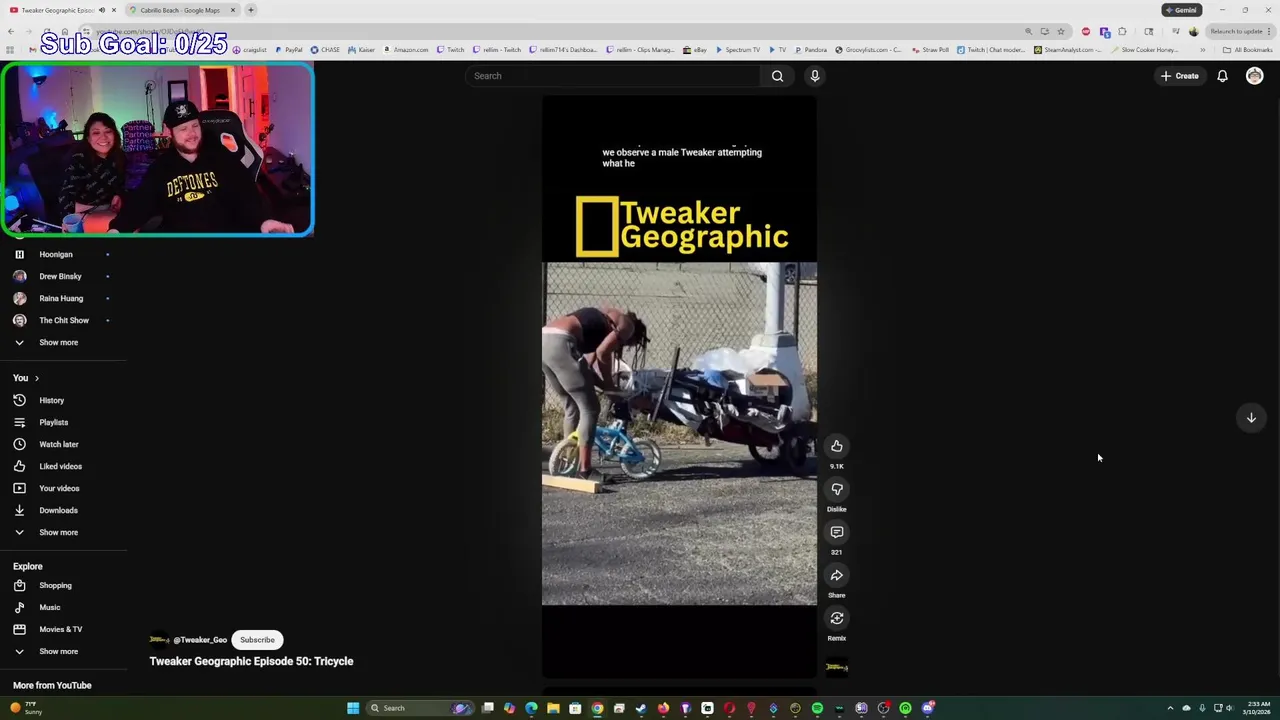Open Discord from taskbar
1280x720 pixels.
pyautogui.click(x=928, y=708)
